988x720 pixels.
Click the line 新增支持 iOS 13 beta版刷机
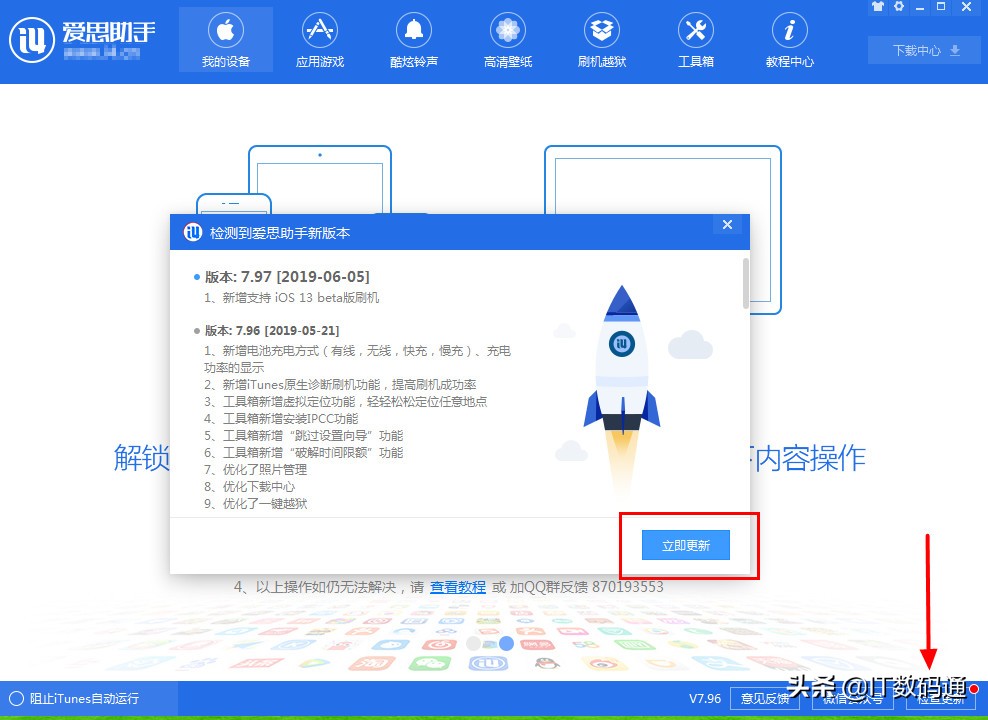292,297
